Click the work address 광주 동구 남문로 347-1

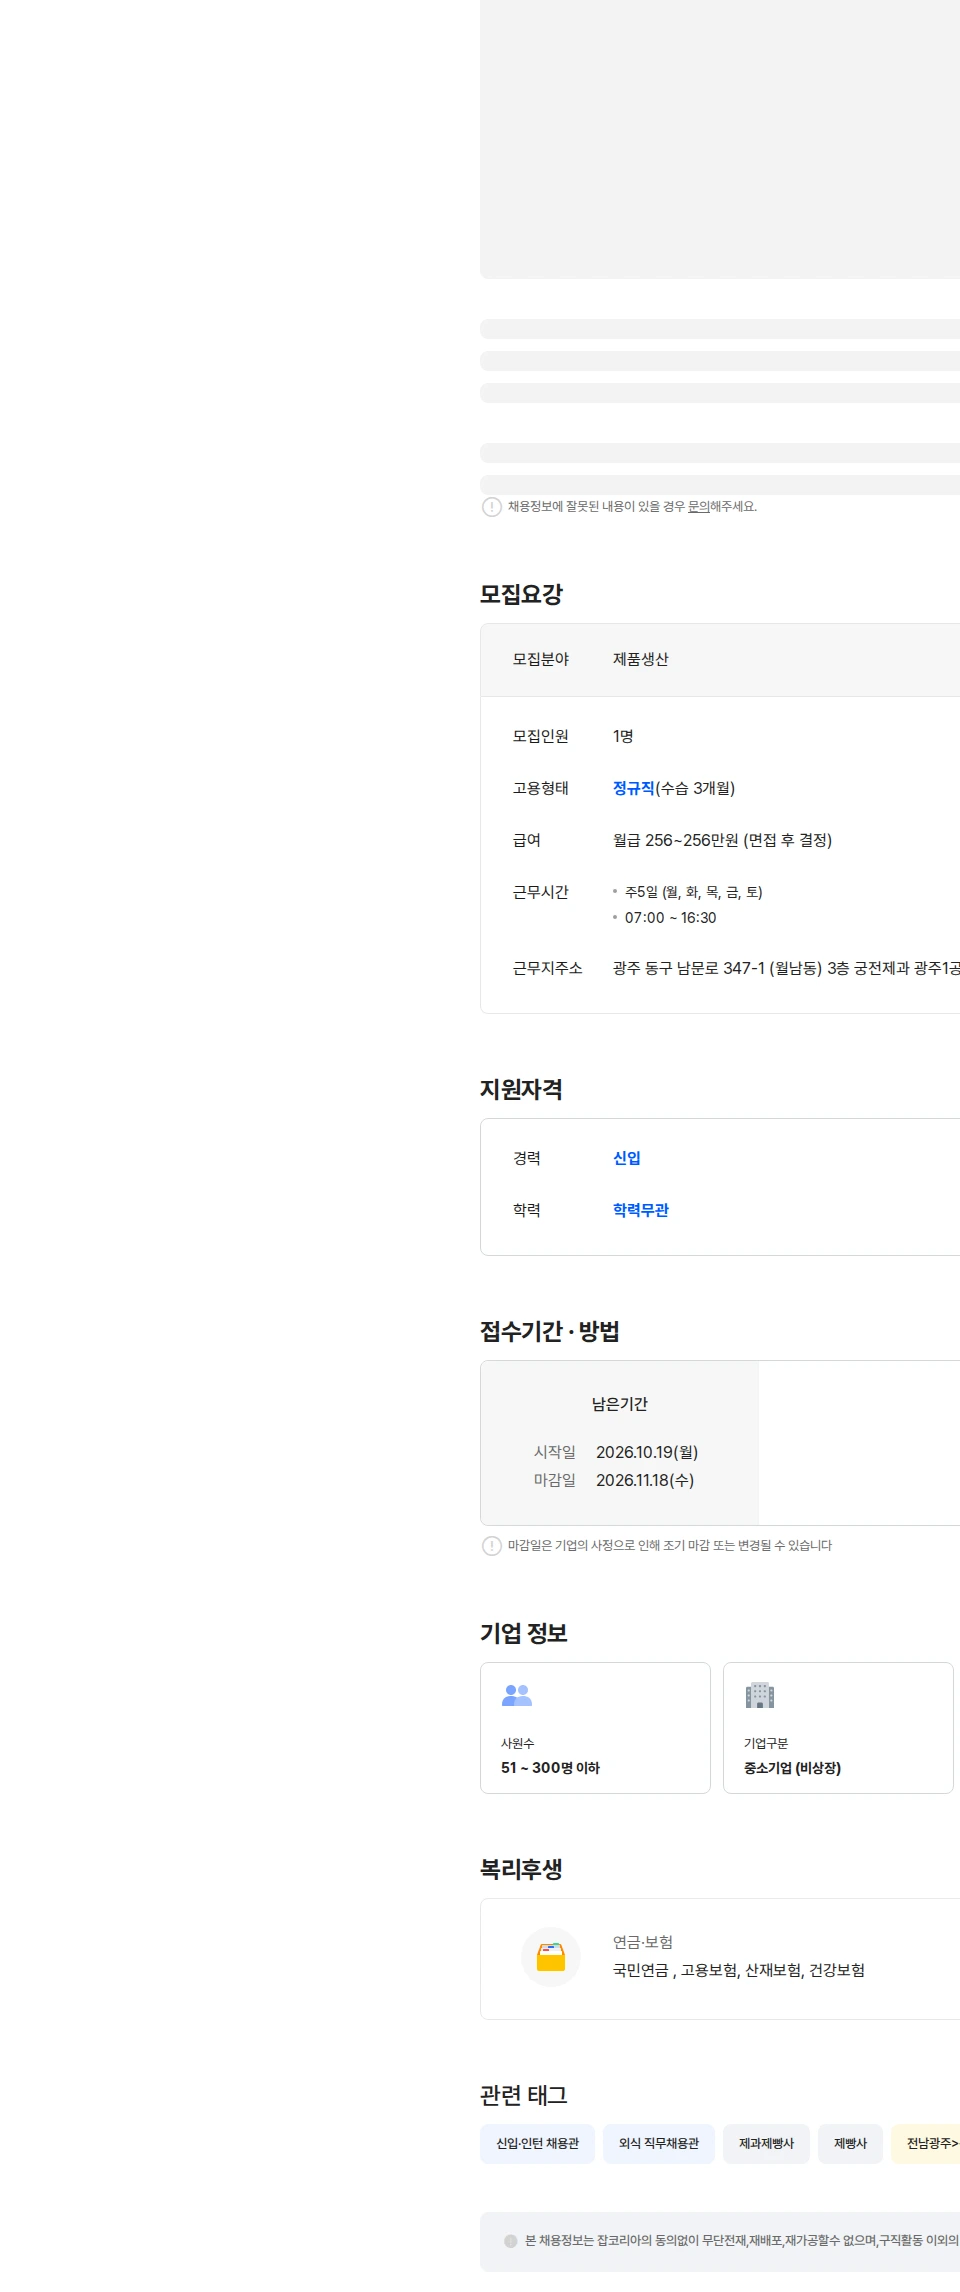tap(786, 968)
